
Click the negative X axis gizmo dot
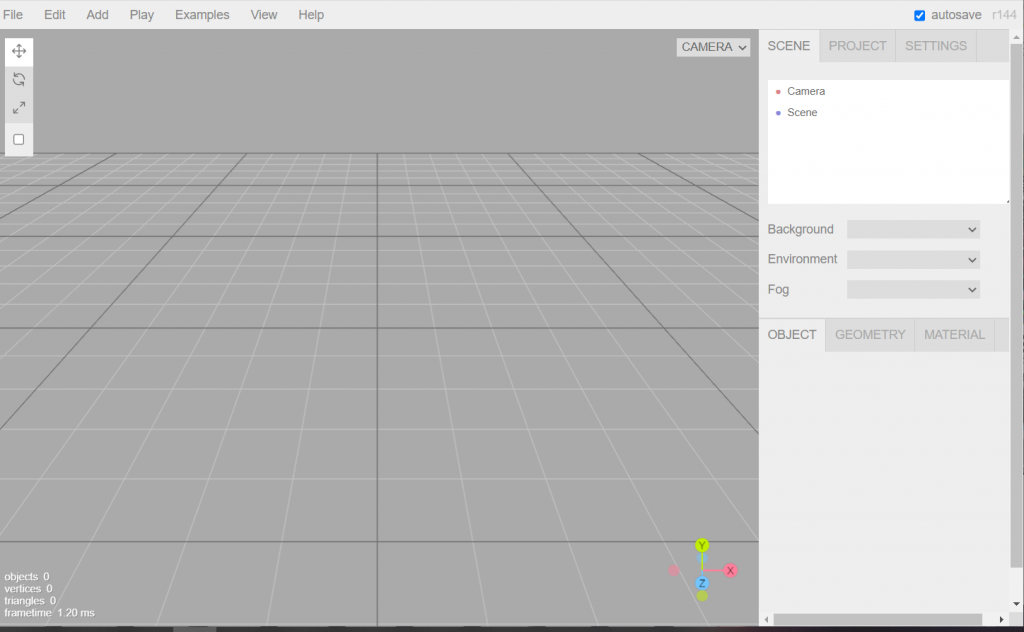click(x=674, y=571)
